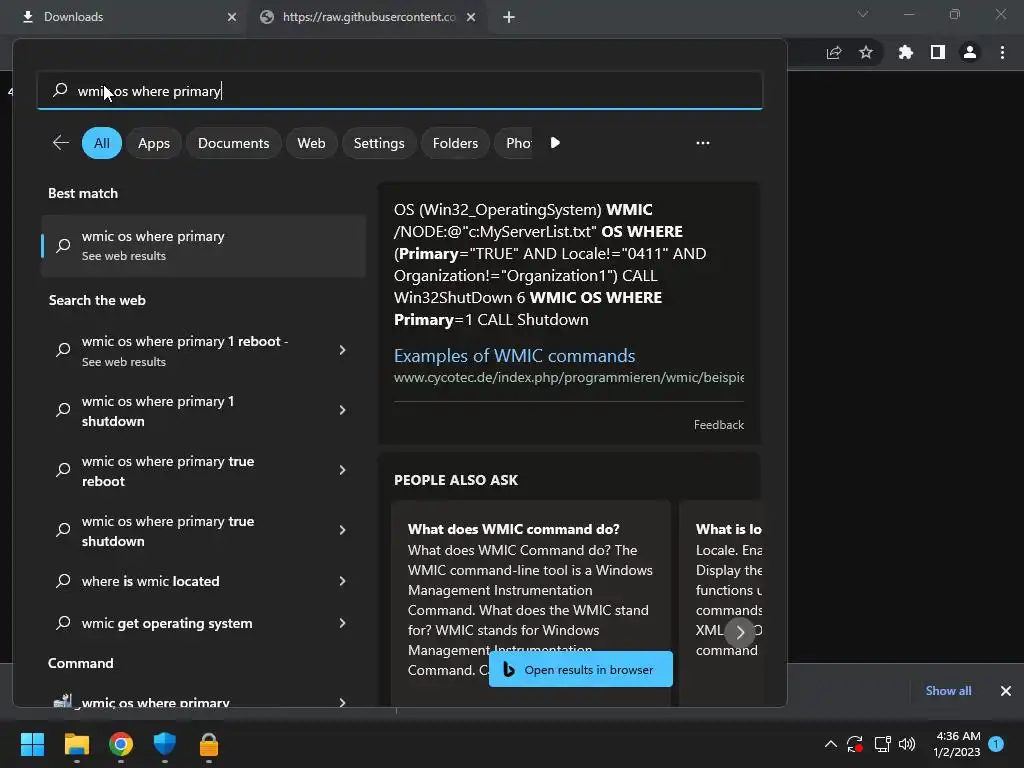Open File Explorer from taskbar
The image size is (1024, 768).
[76, 744]
